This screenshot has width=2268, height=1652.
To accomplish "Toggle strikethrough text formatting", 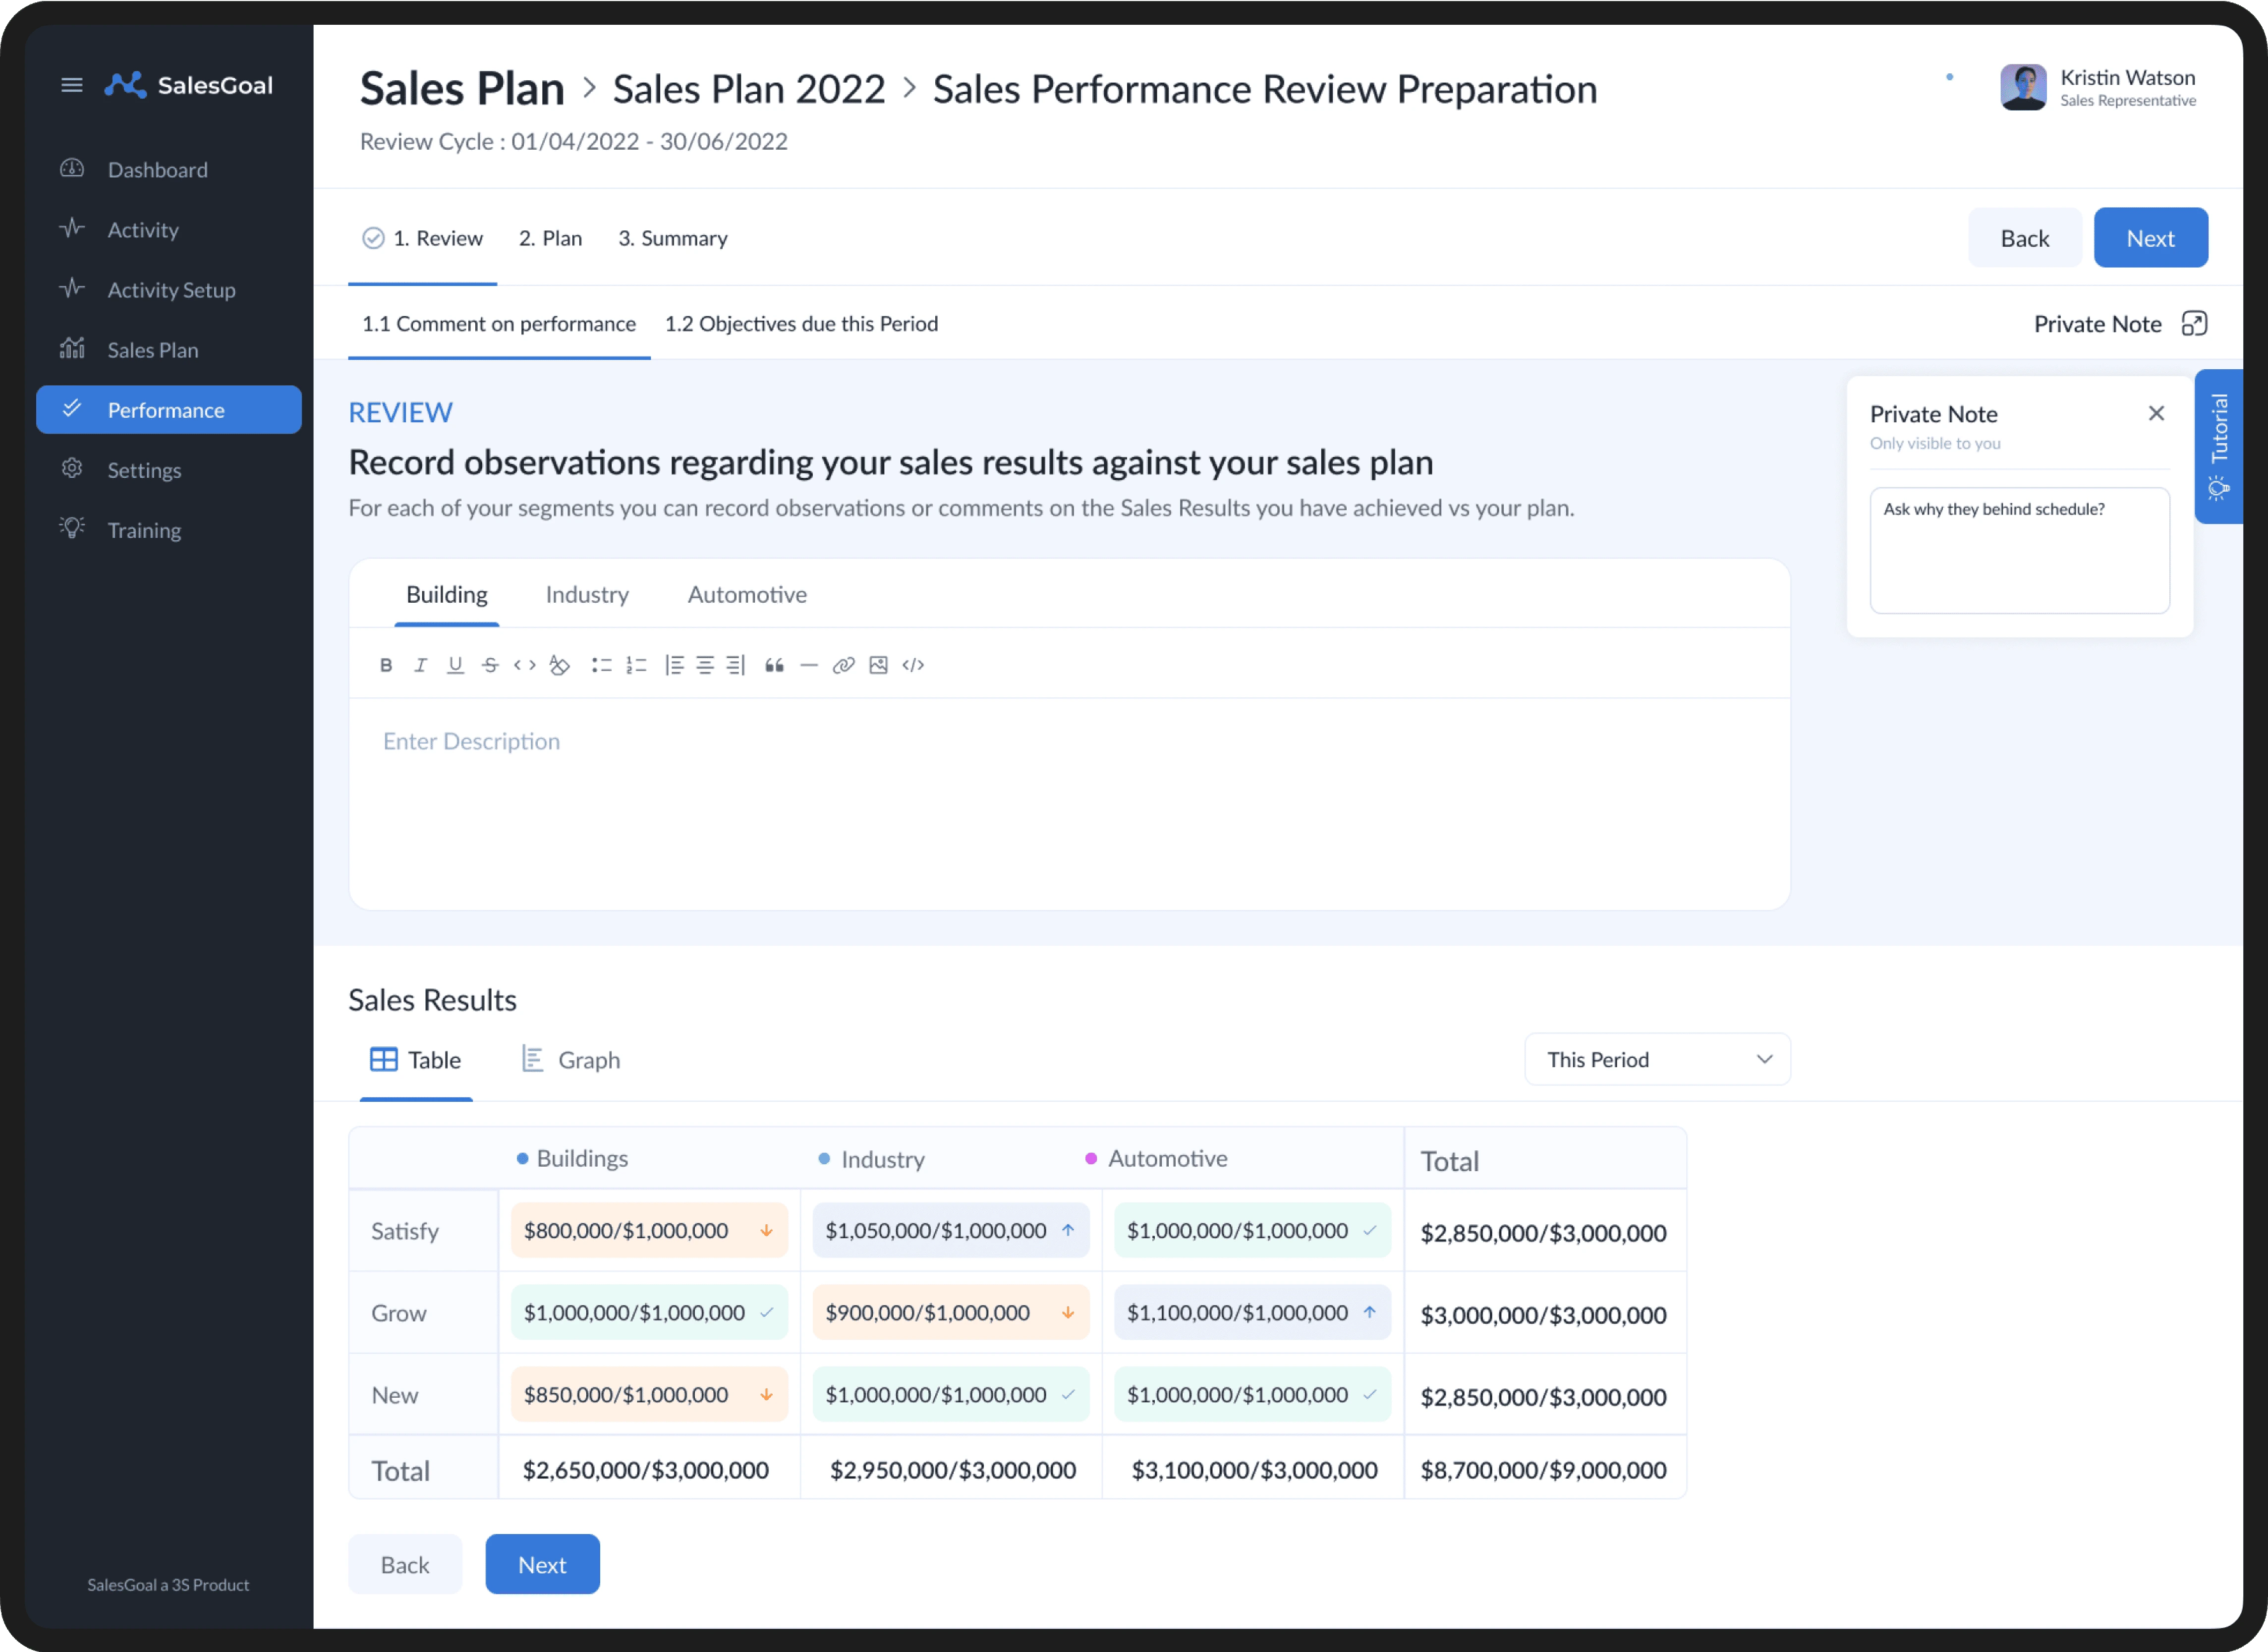I will 490,665.
